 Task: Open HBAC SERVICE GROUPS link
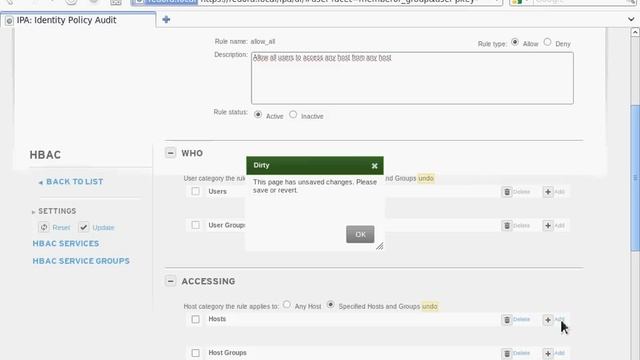81,261
